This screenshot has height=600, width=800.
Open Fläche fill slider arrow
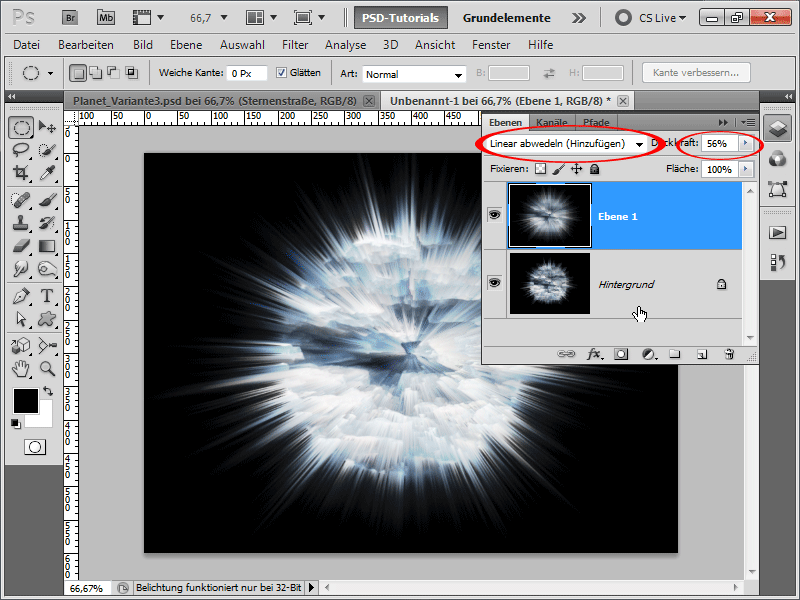(x=746, y=169)
